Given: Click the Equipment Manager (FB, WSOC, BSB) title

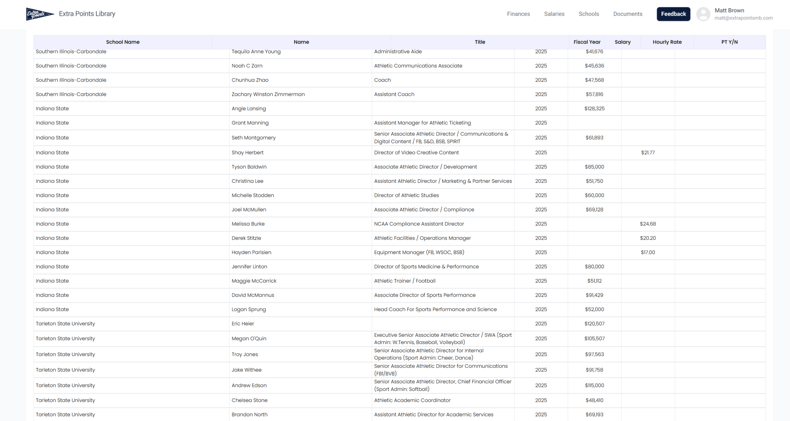Looking at the screenshot, I should click(x=419, y=253).
